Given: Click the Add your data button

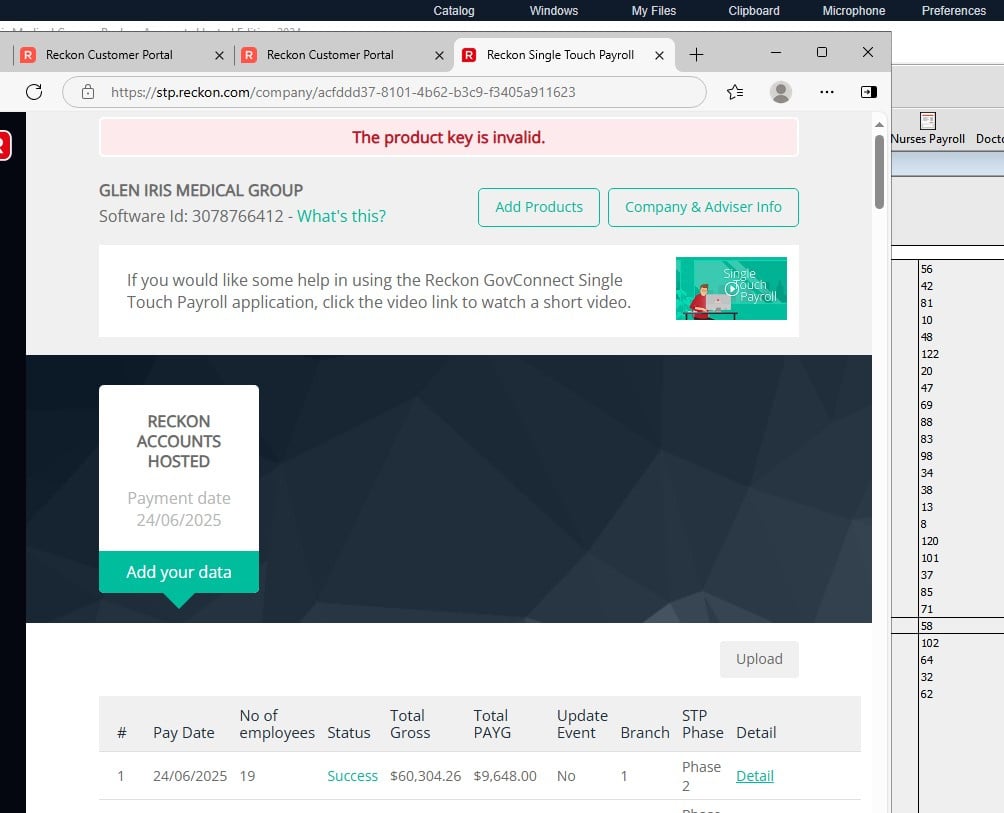Looking at the screenshot, I should [179, 572].
